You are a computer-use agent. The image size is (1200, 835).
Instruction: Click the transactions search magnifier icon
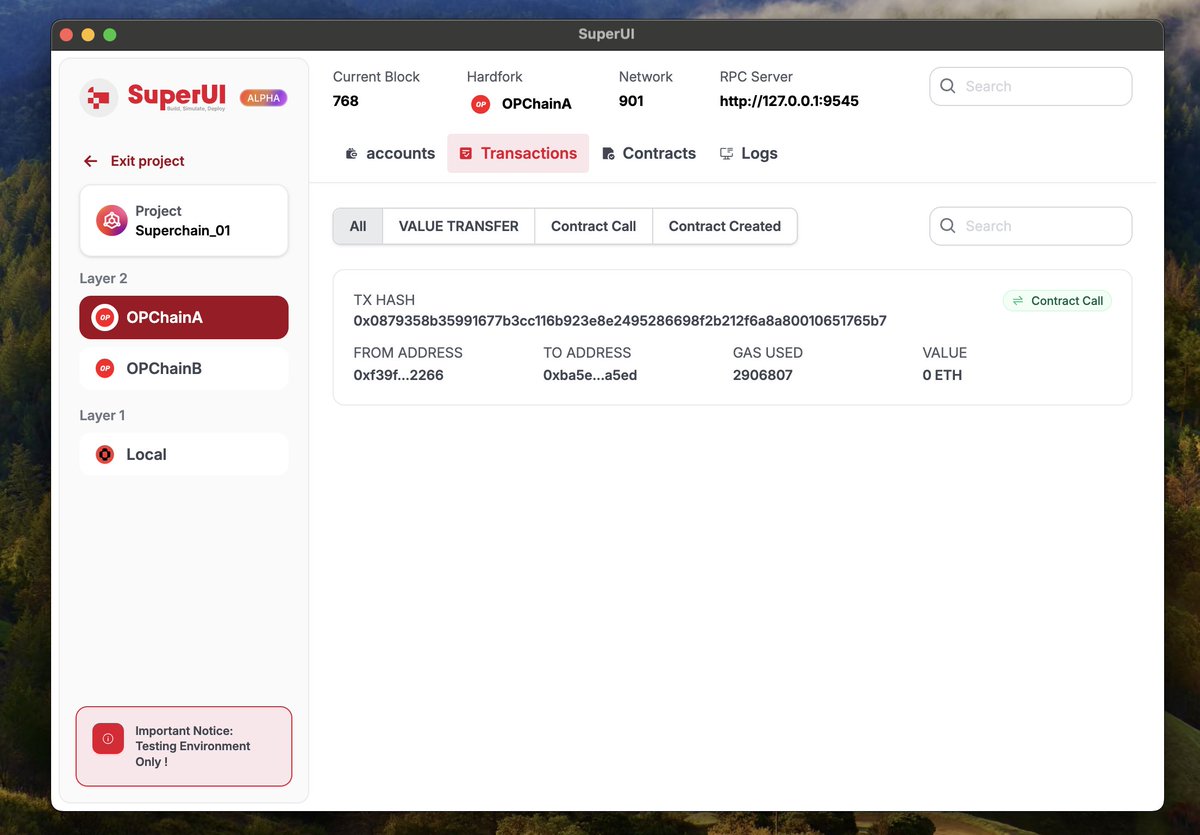click(x=948, y=226)
